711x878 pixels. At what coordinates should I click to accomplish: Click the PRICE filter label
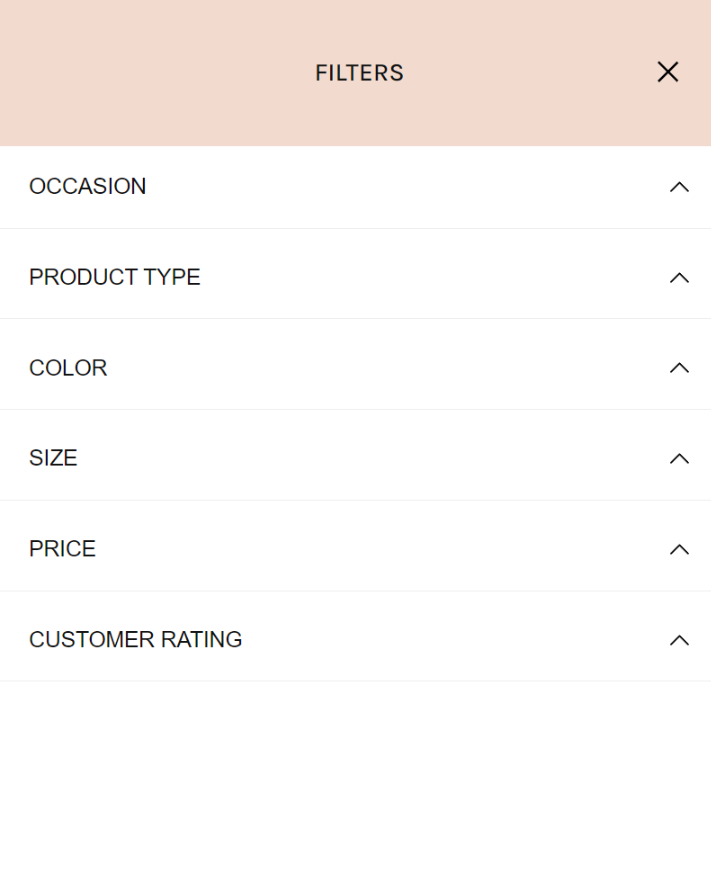pos(62,549)
